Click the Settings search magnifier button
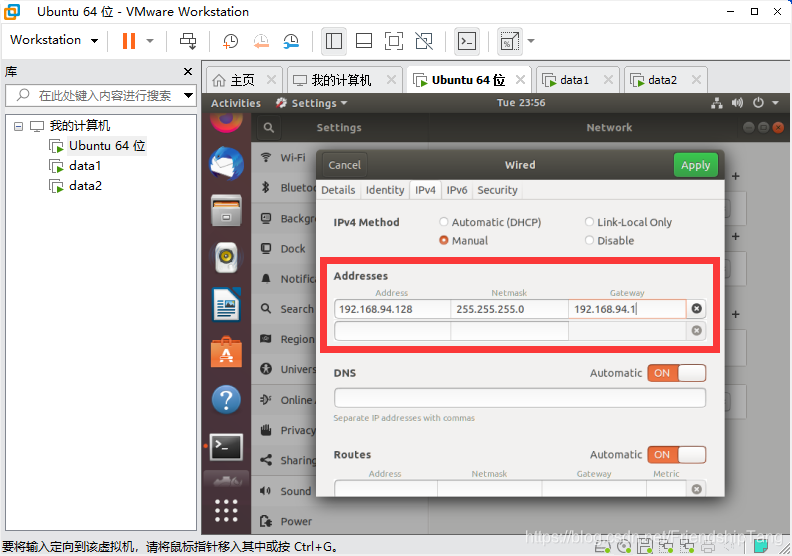 click(x=269, y=128)
